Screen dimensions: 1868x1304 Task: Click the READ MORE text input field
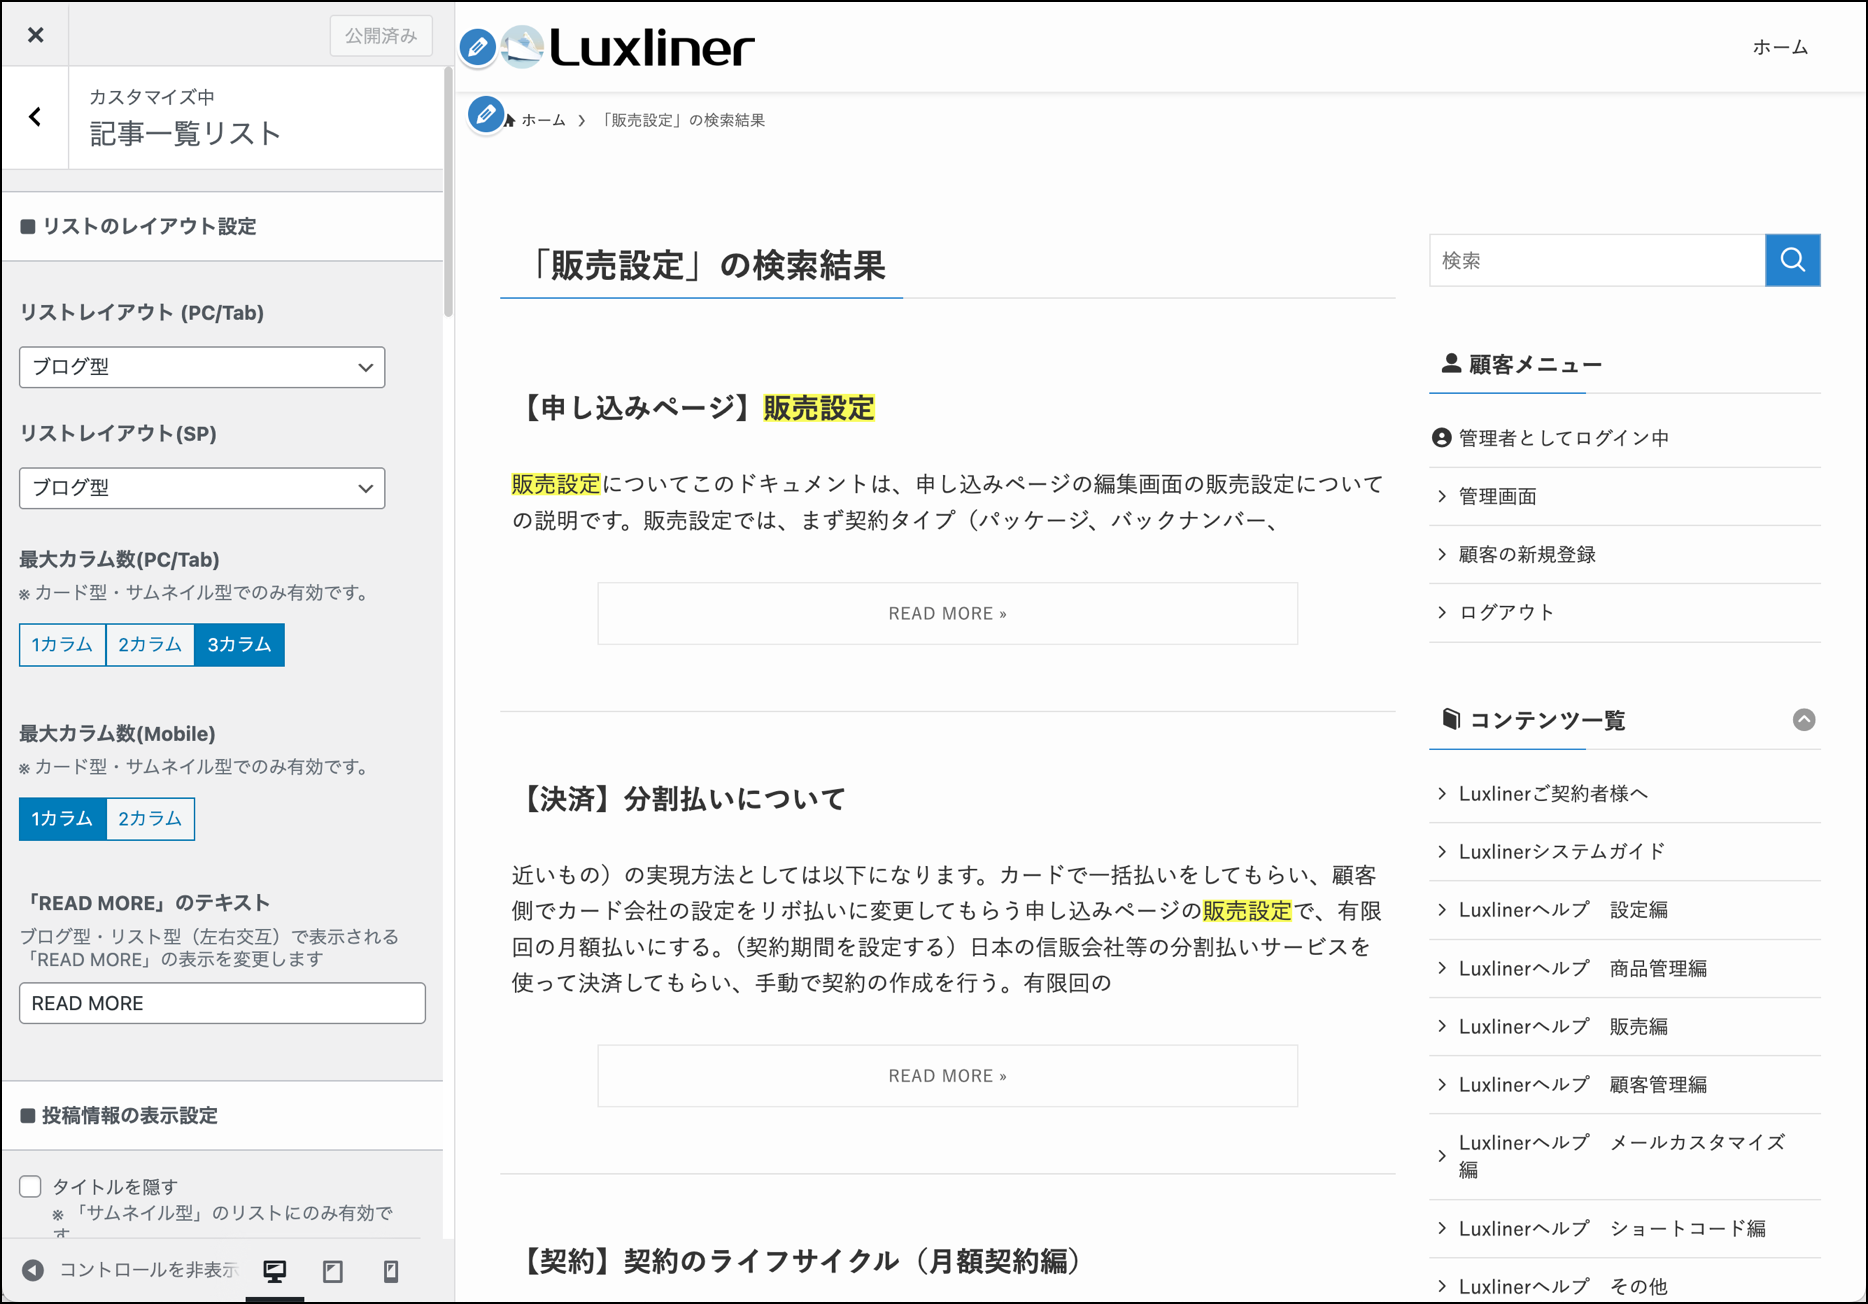222,1004
